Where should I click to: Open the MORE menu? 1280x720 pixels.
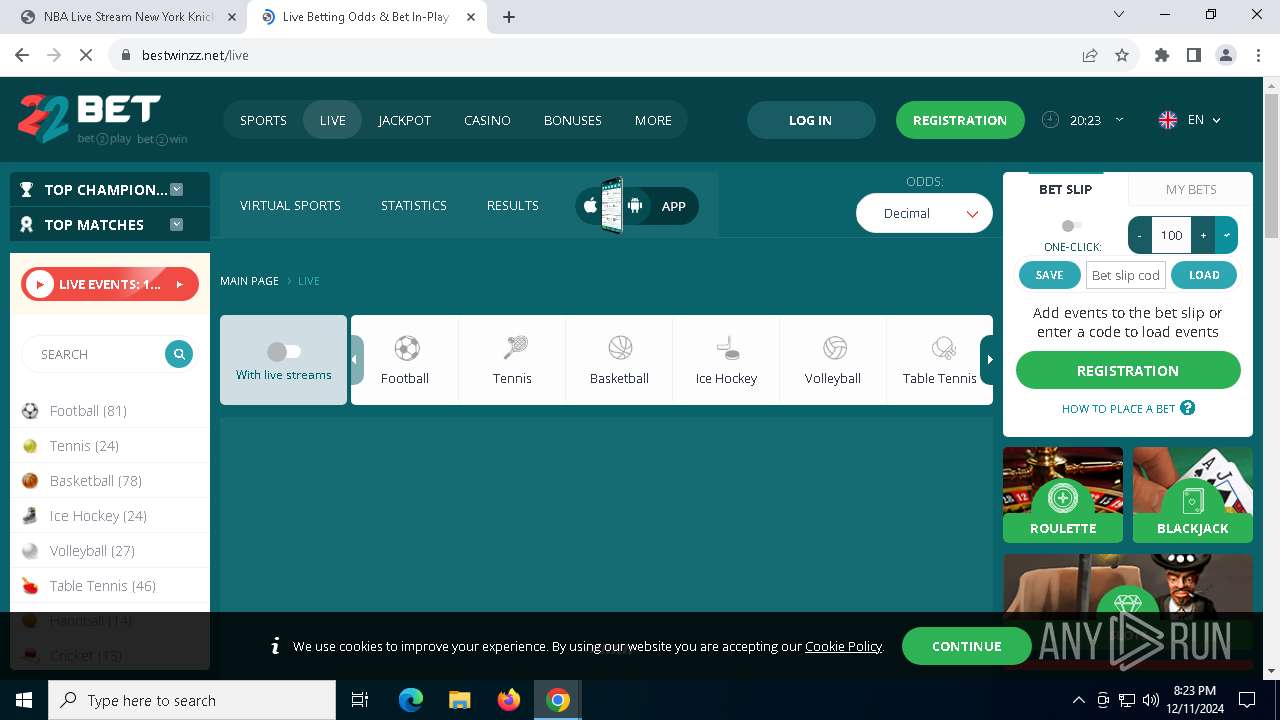653,120
